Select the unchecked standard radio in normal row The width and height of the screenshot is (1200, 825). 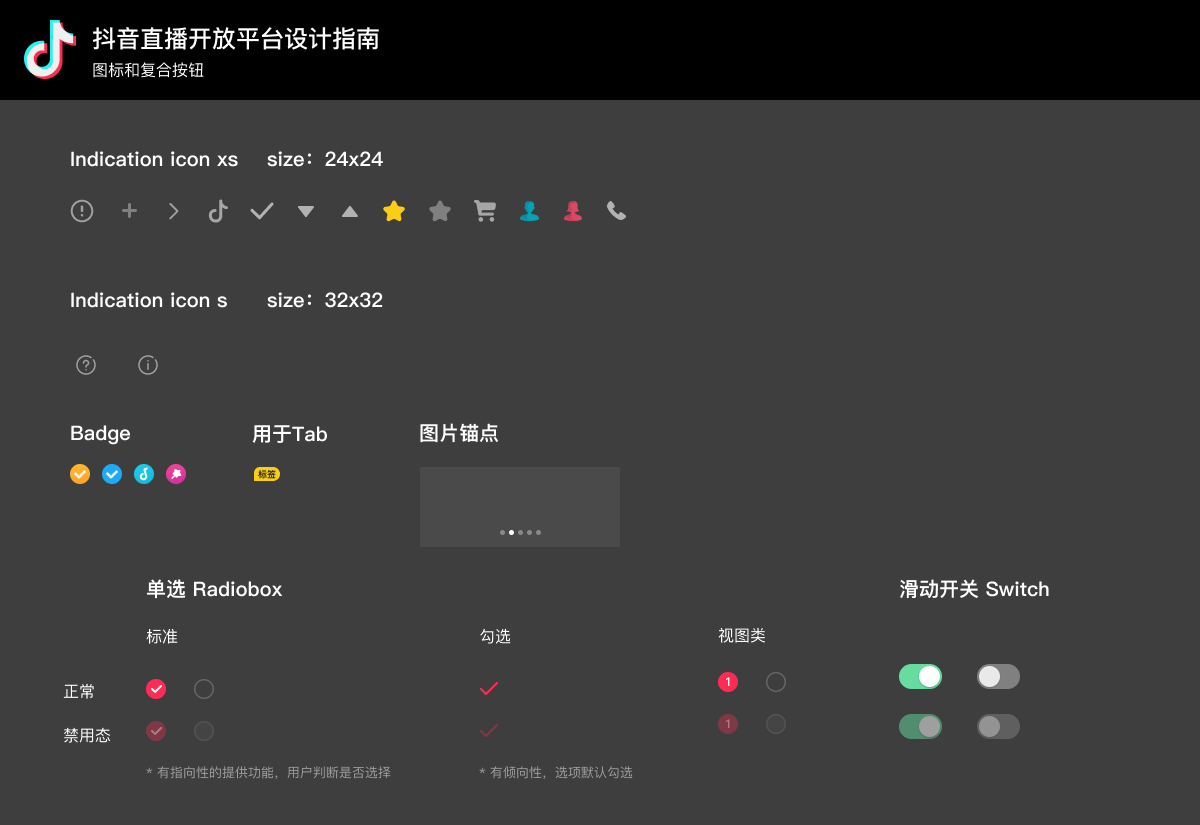click(x=204, y=689)
